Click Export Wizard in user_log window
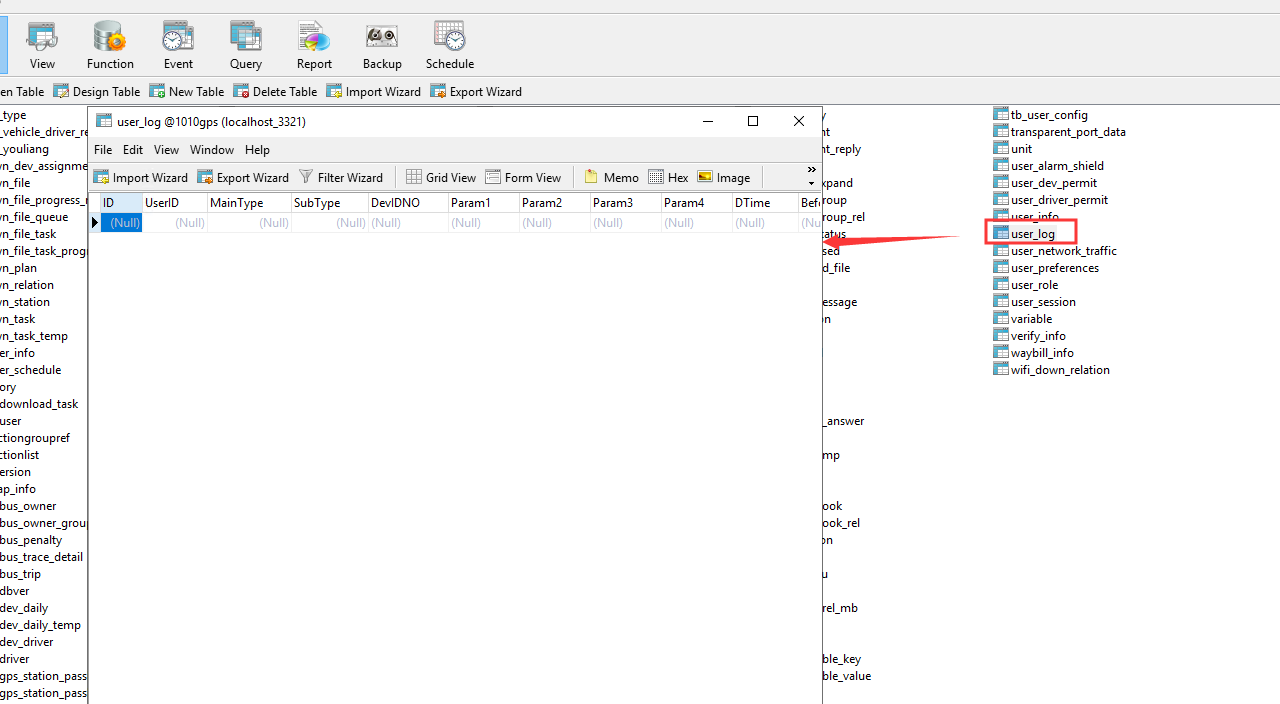Viewport: 1280px width, 704px height. [x=243, y=177]
